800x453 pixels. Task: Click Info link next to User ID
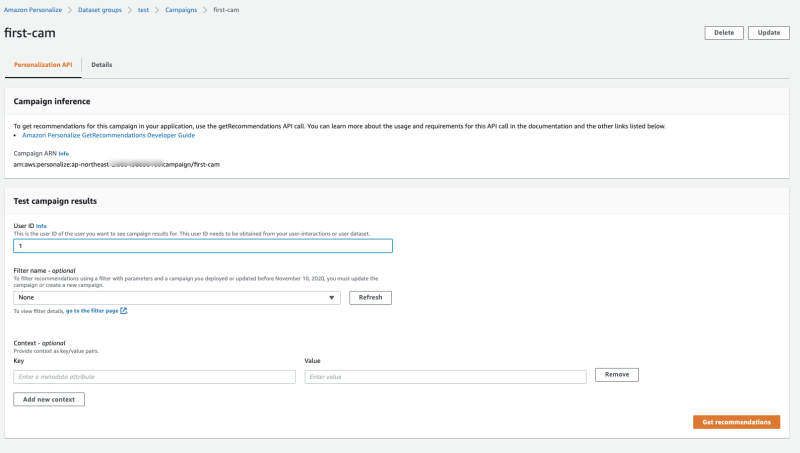[x=41, y=226]
